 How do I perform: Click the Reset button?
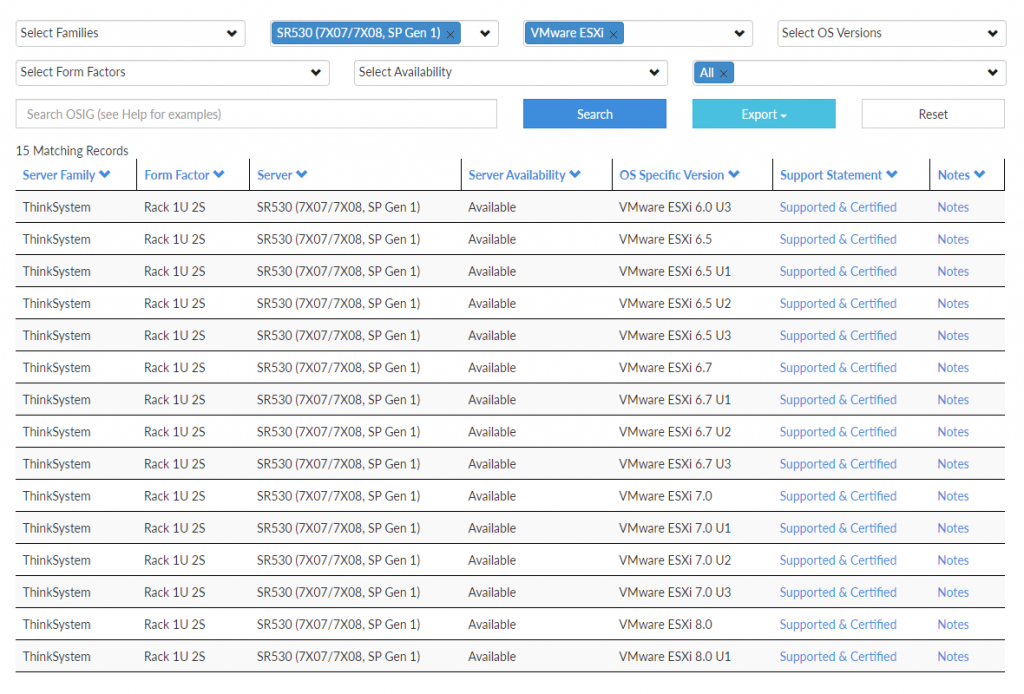[x=933, y=114]
